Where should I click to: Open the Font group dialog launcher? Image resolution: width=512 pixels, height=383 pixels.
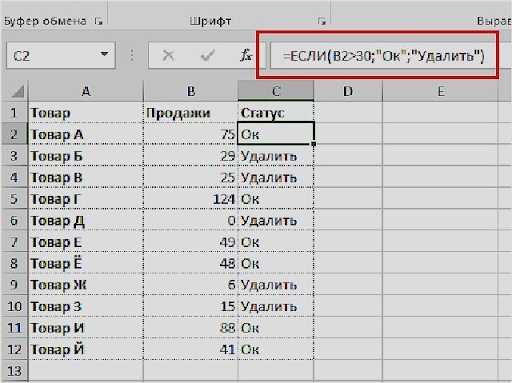coord(321,21)
